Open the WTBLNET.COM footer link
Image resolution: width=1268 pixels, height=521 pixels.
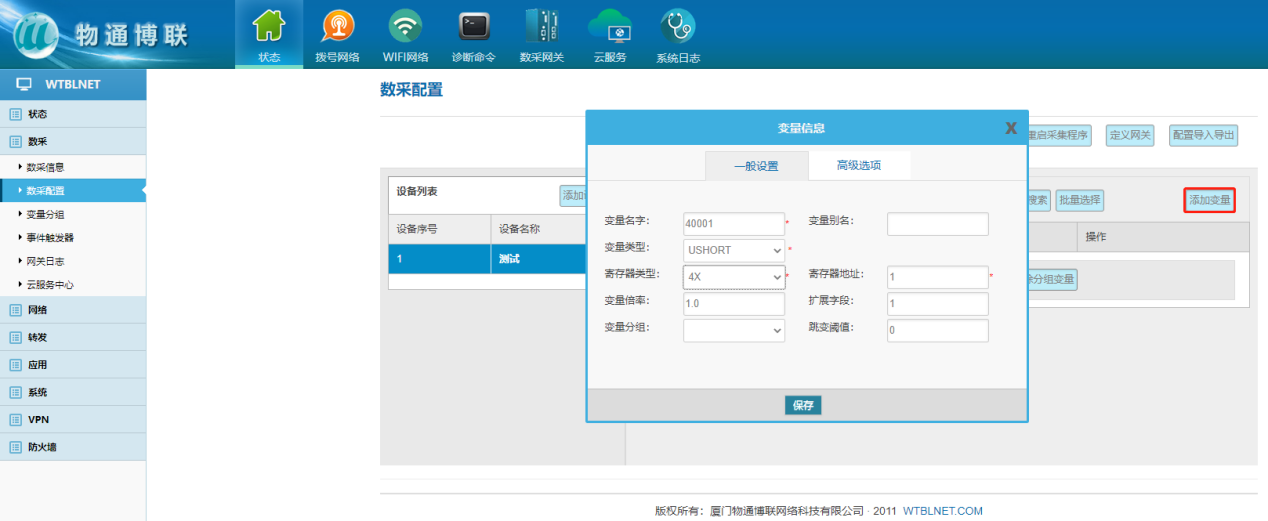[942, 511]
